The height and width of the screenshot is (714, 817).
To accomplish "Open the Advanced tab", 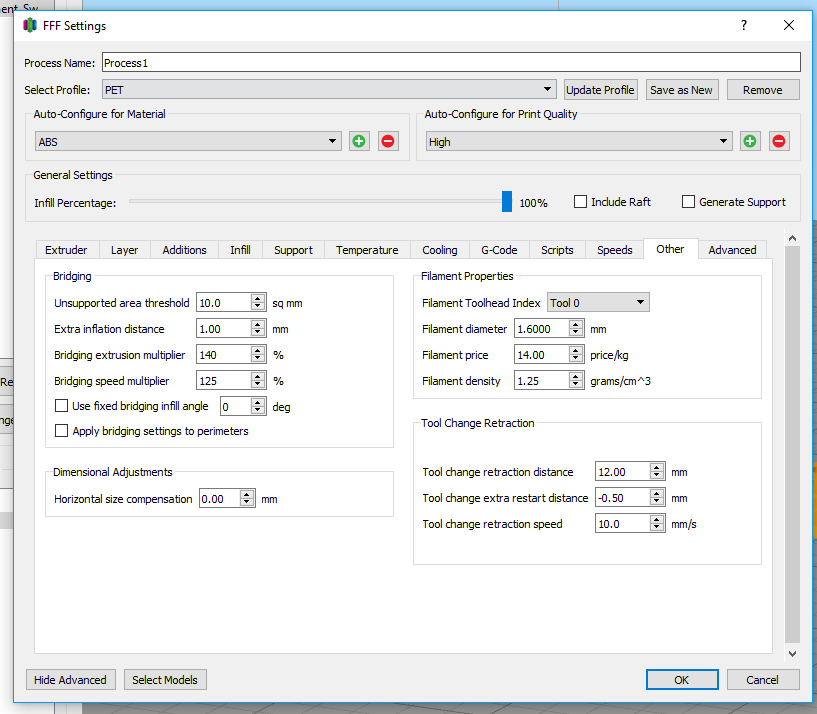I will pos(732,250).
